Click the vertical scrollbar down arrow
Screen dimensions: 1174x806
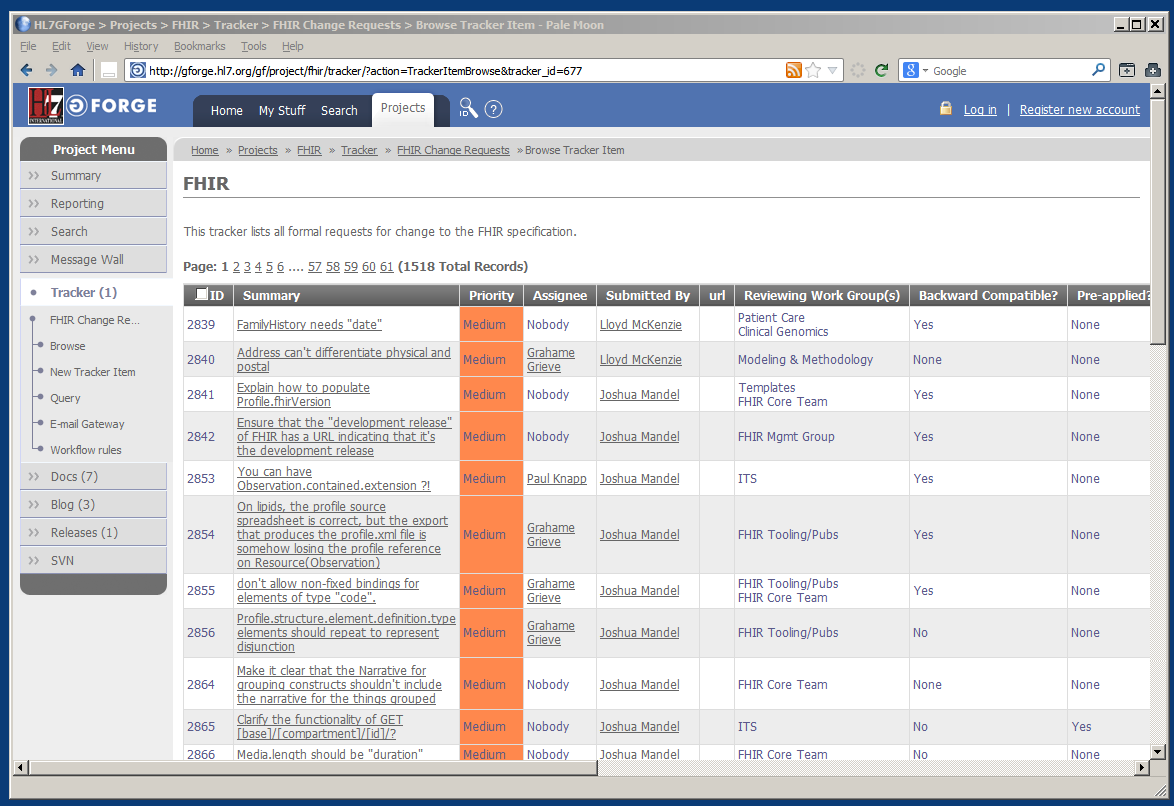tap(1158, 751)
